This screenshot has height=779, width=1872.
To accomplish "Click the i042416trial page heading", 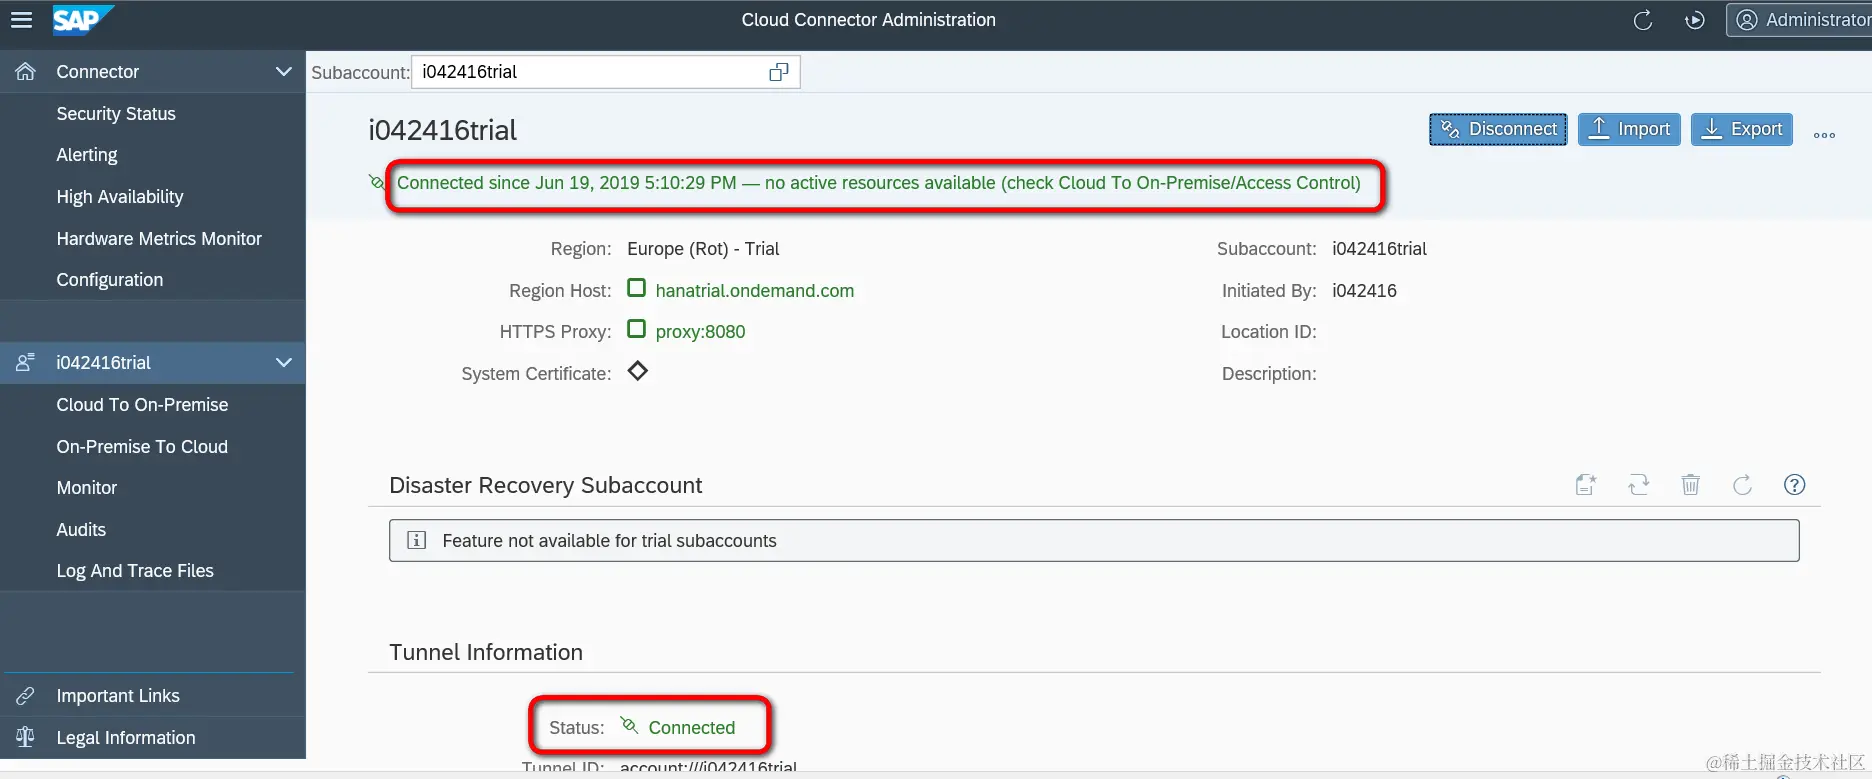I will point(443,131).
